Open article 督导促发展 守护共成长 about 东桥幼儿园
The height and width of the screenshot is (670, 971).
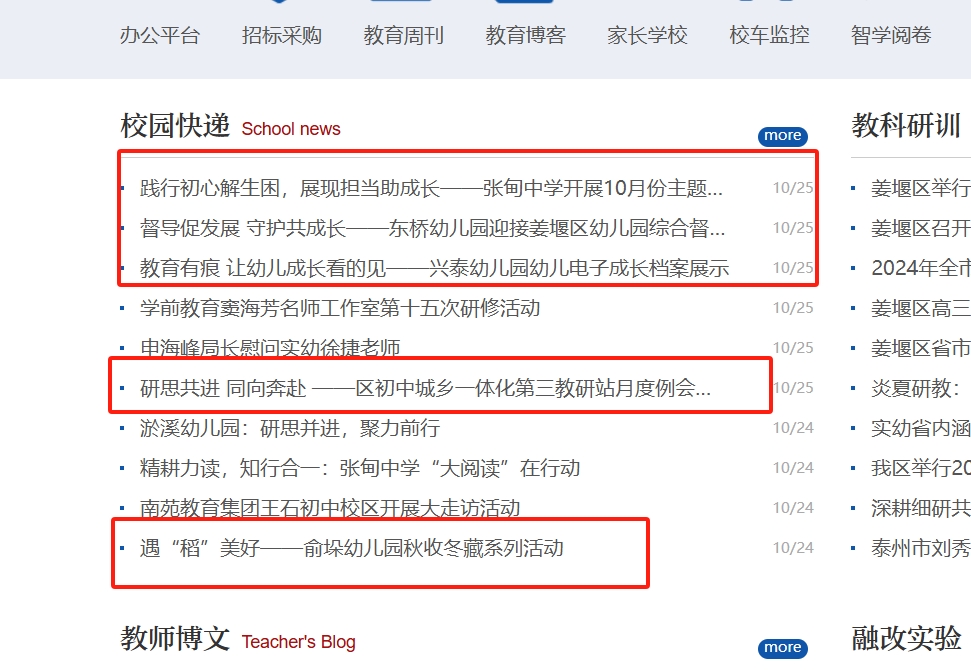coord(432,228)
